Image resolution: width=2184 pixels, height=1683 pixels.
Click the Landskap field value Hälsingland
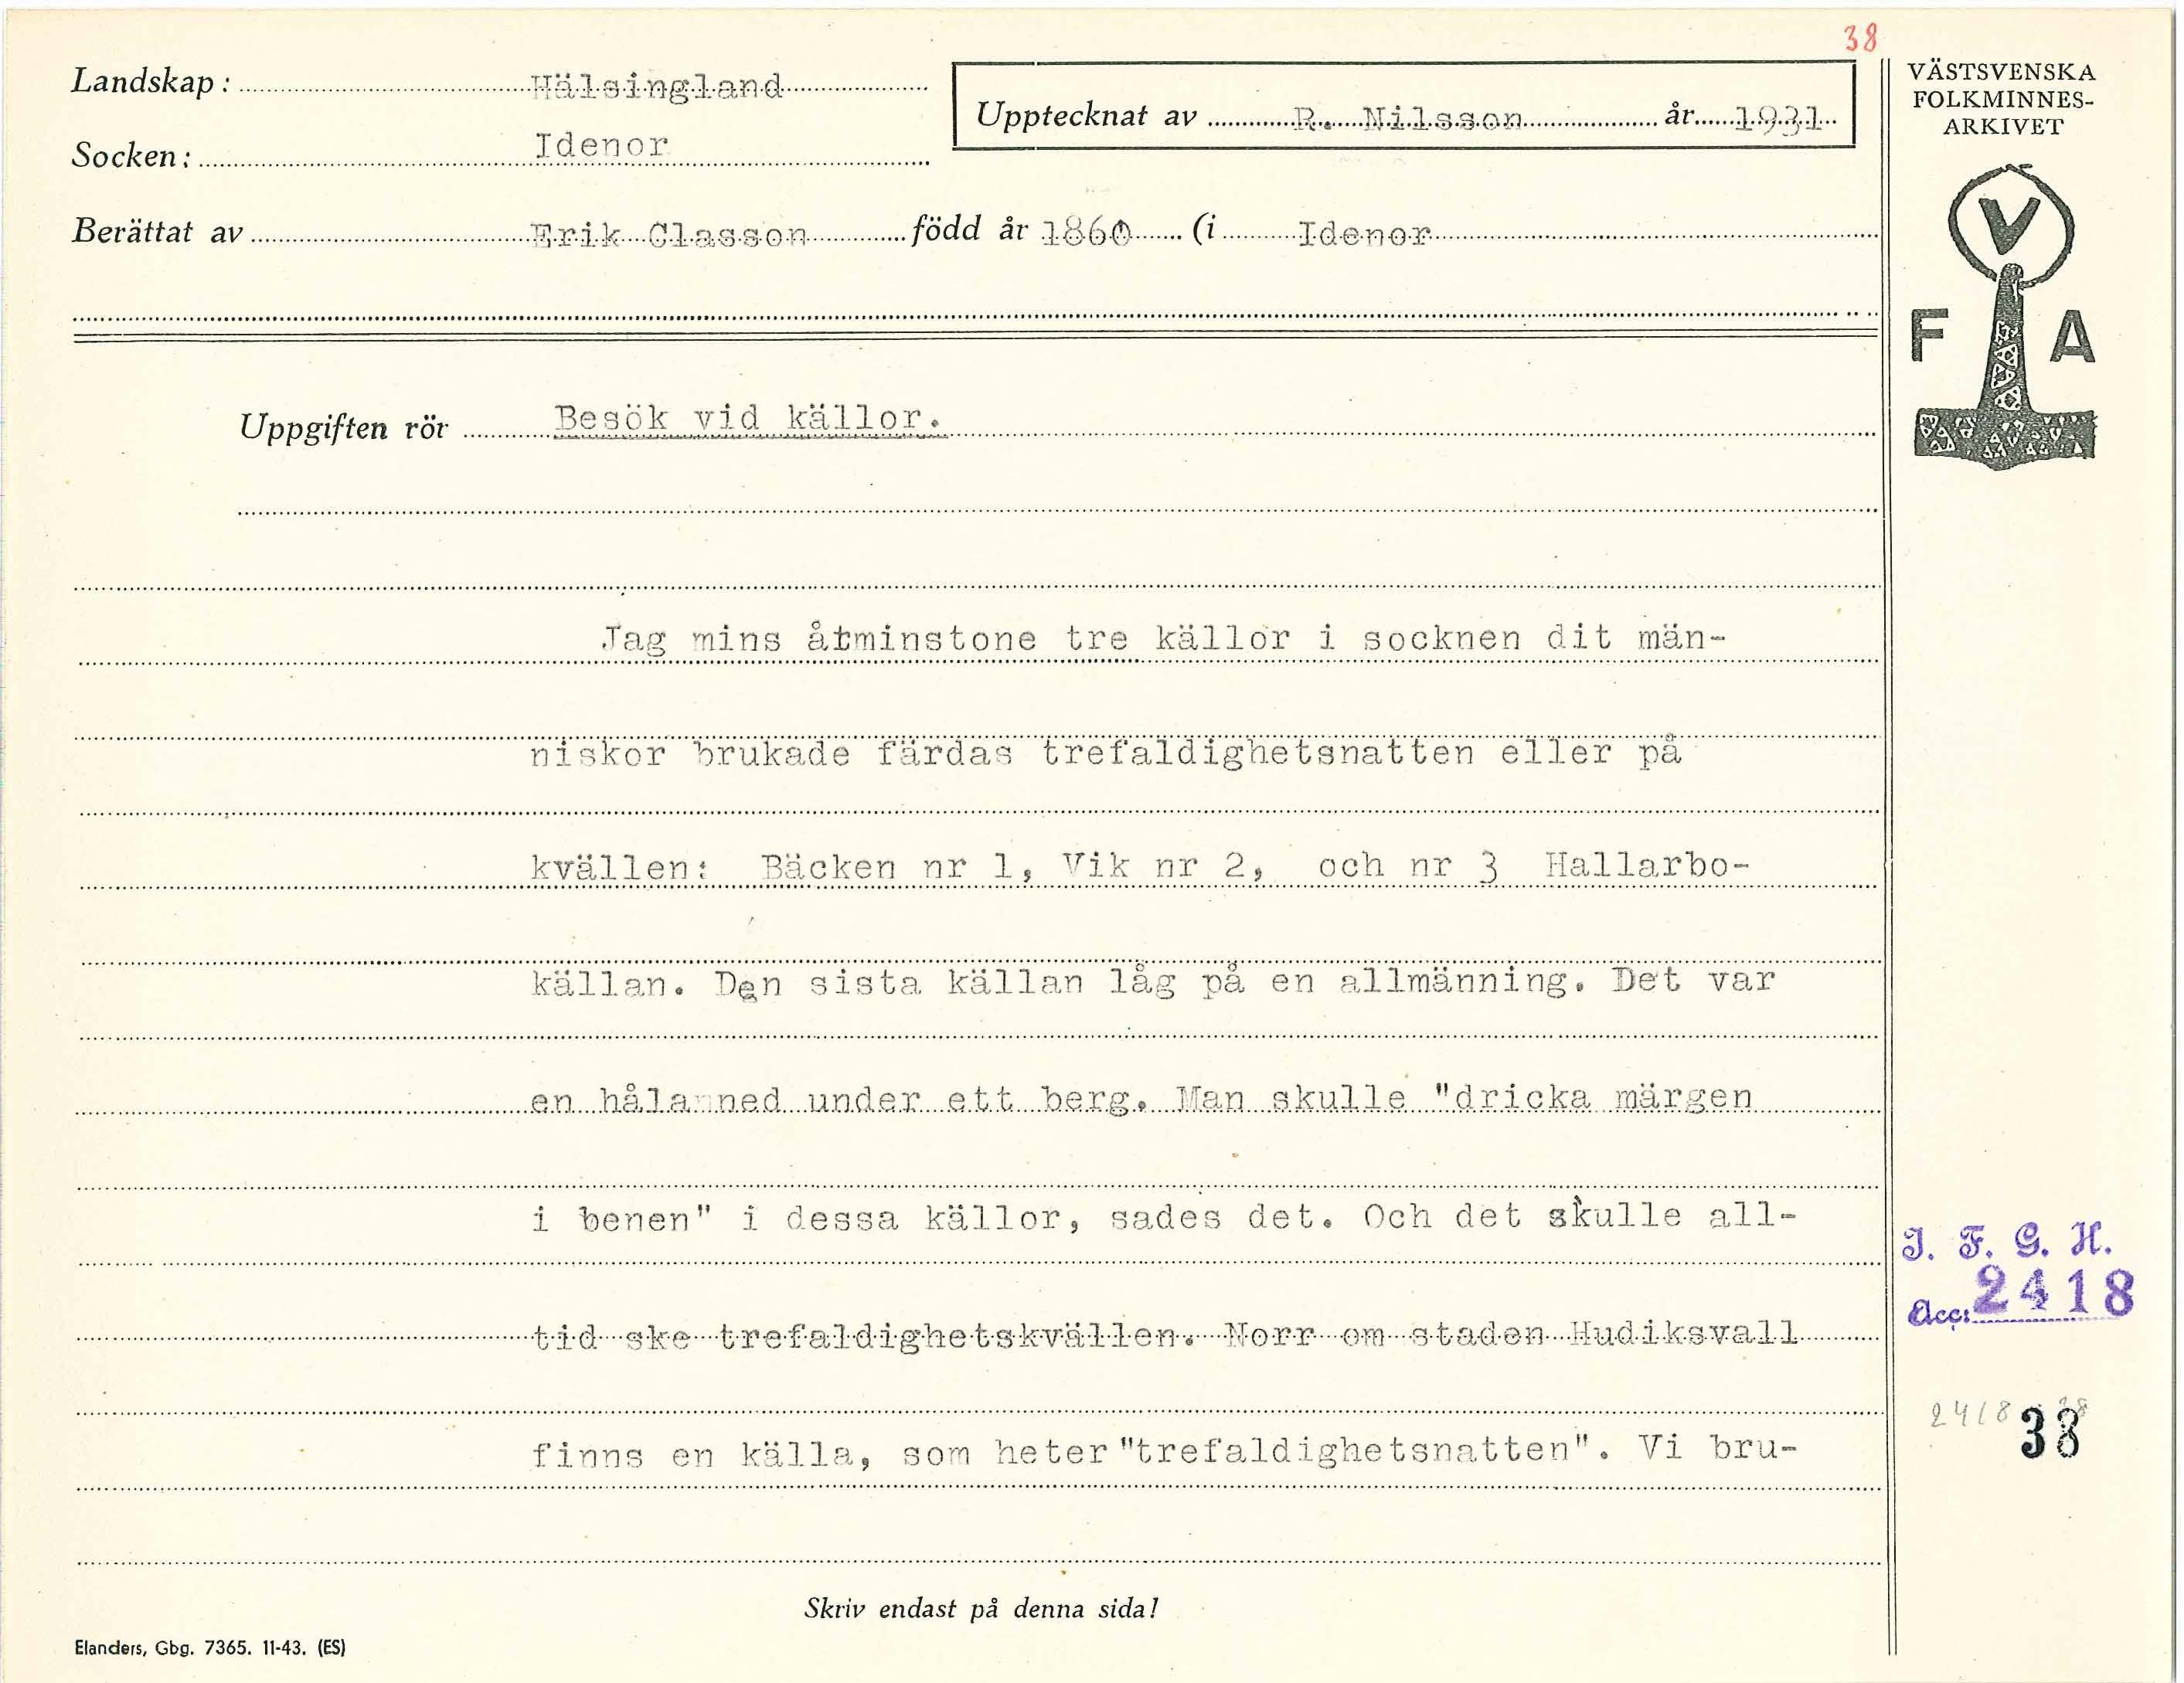pyautogui.click(x=656, y=87)
